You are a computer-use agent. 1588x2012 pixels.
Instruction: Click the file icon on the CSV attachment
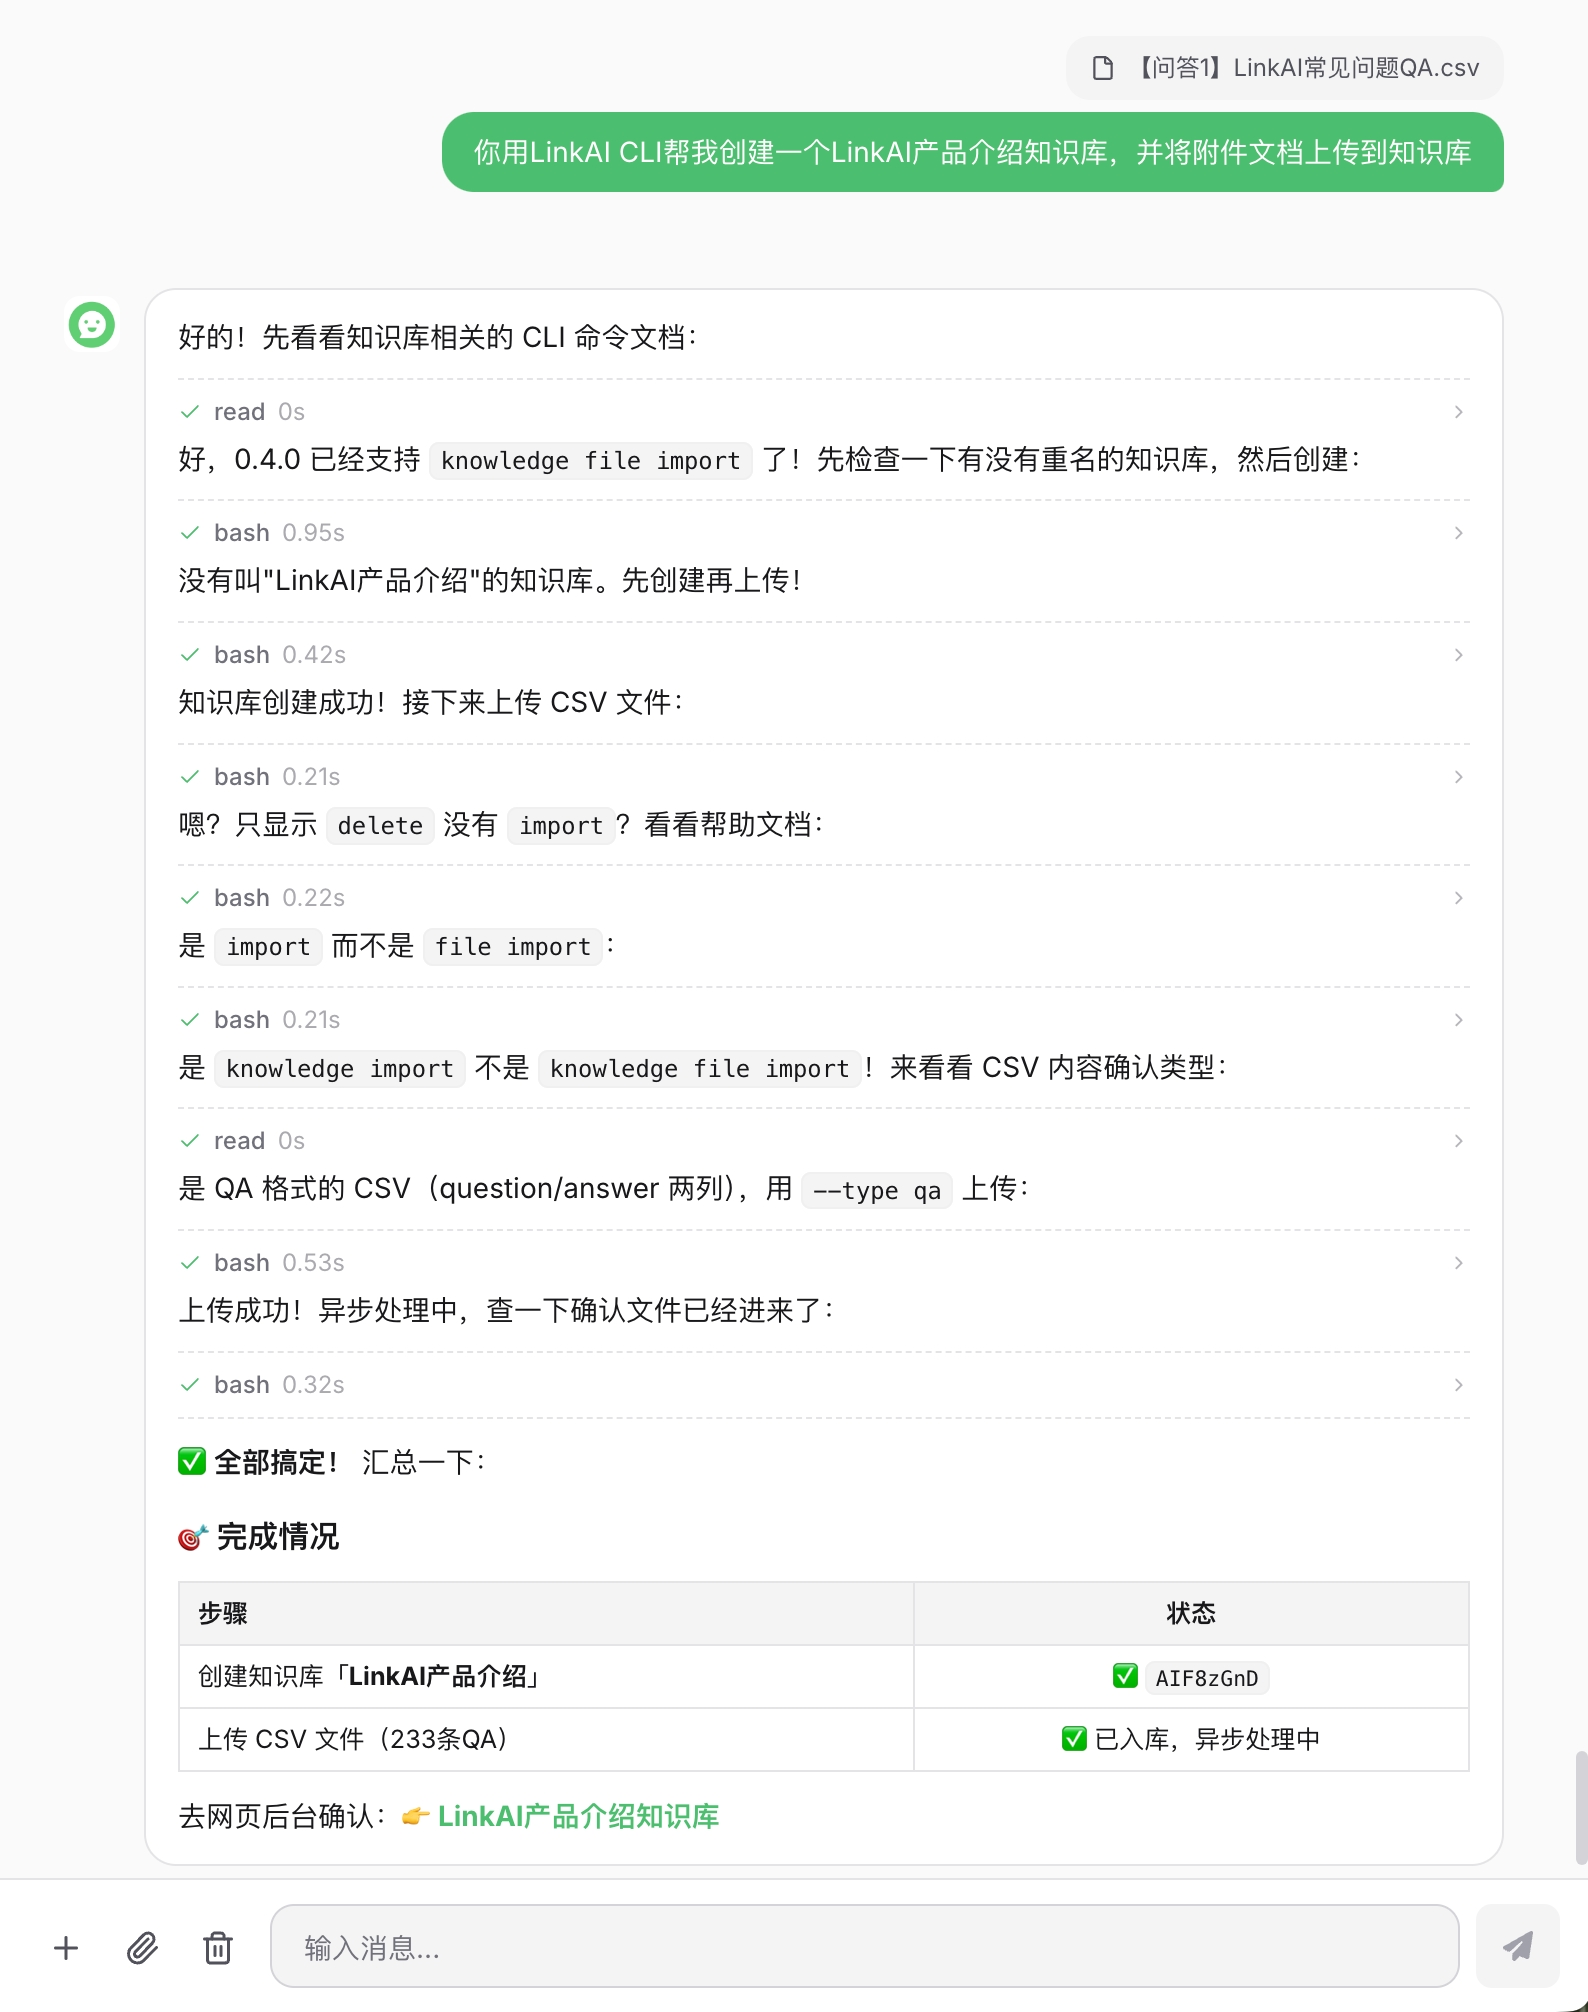pyautogui.click(x=1102, y=68)
